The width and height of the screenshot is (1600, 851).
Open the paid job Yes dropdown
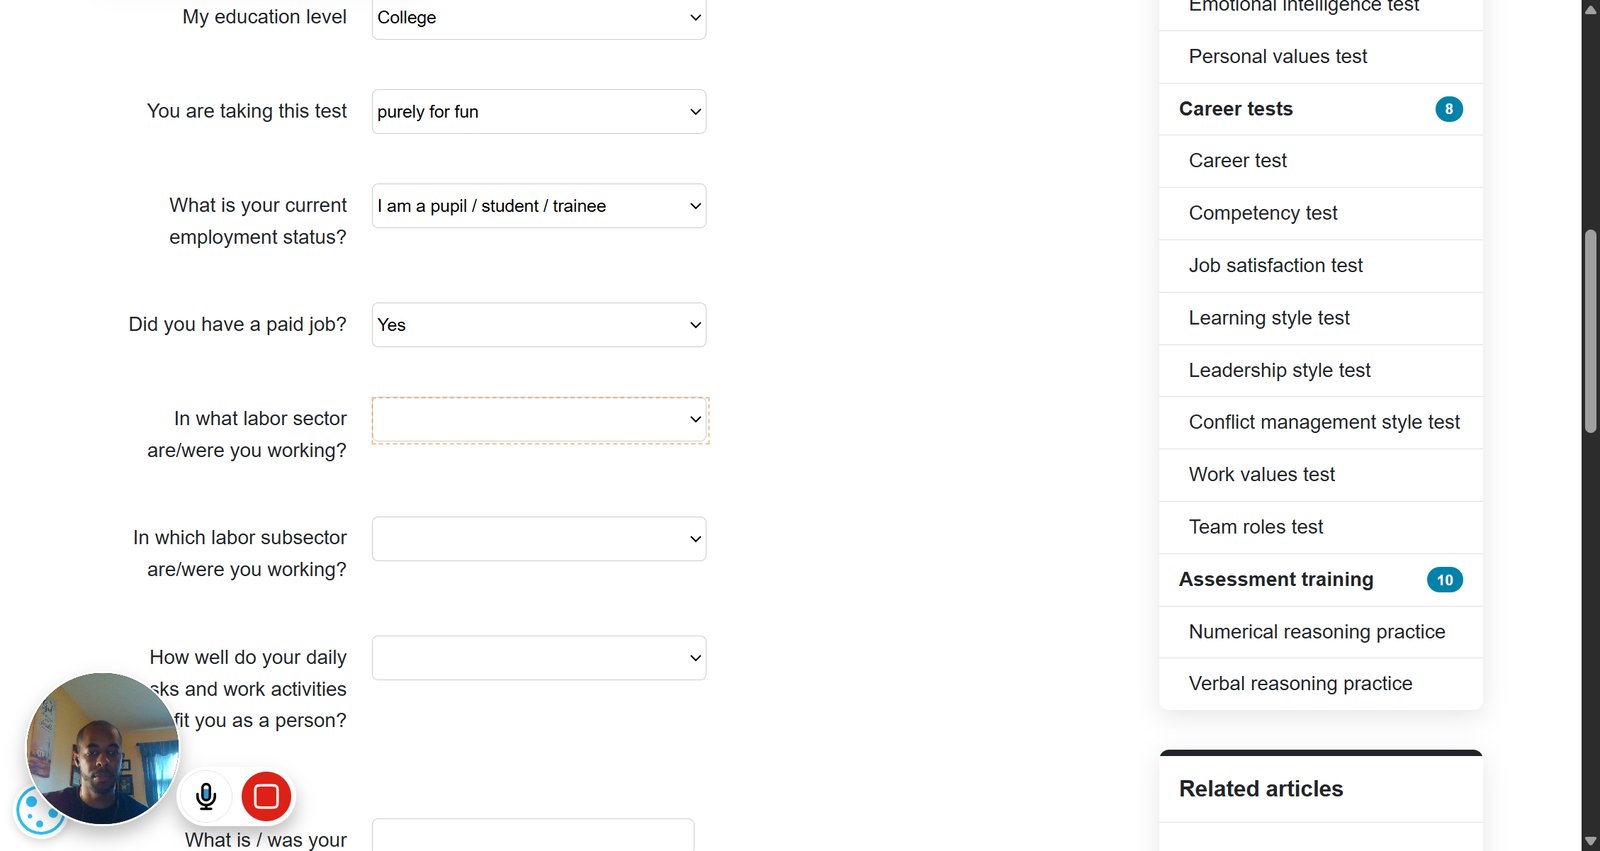click(x=539, y=325)
